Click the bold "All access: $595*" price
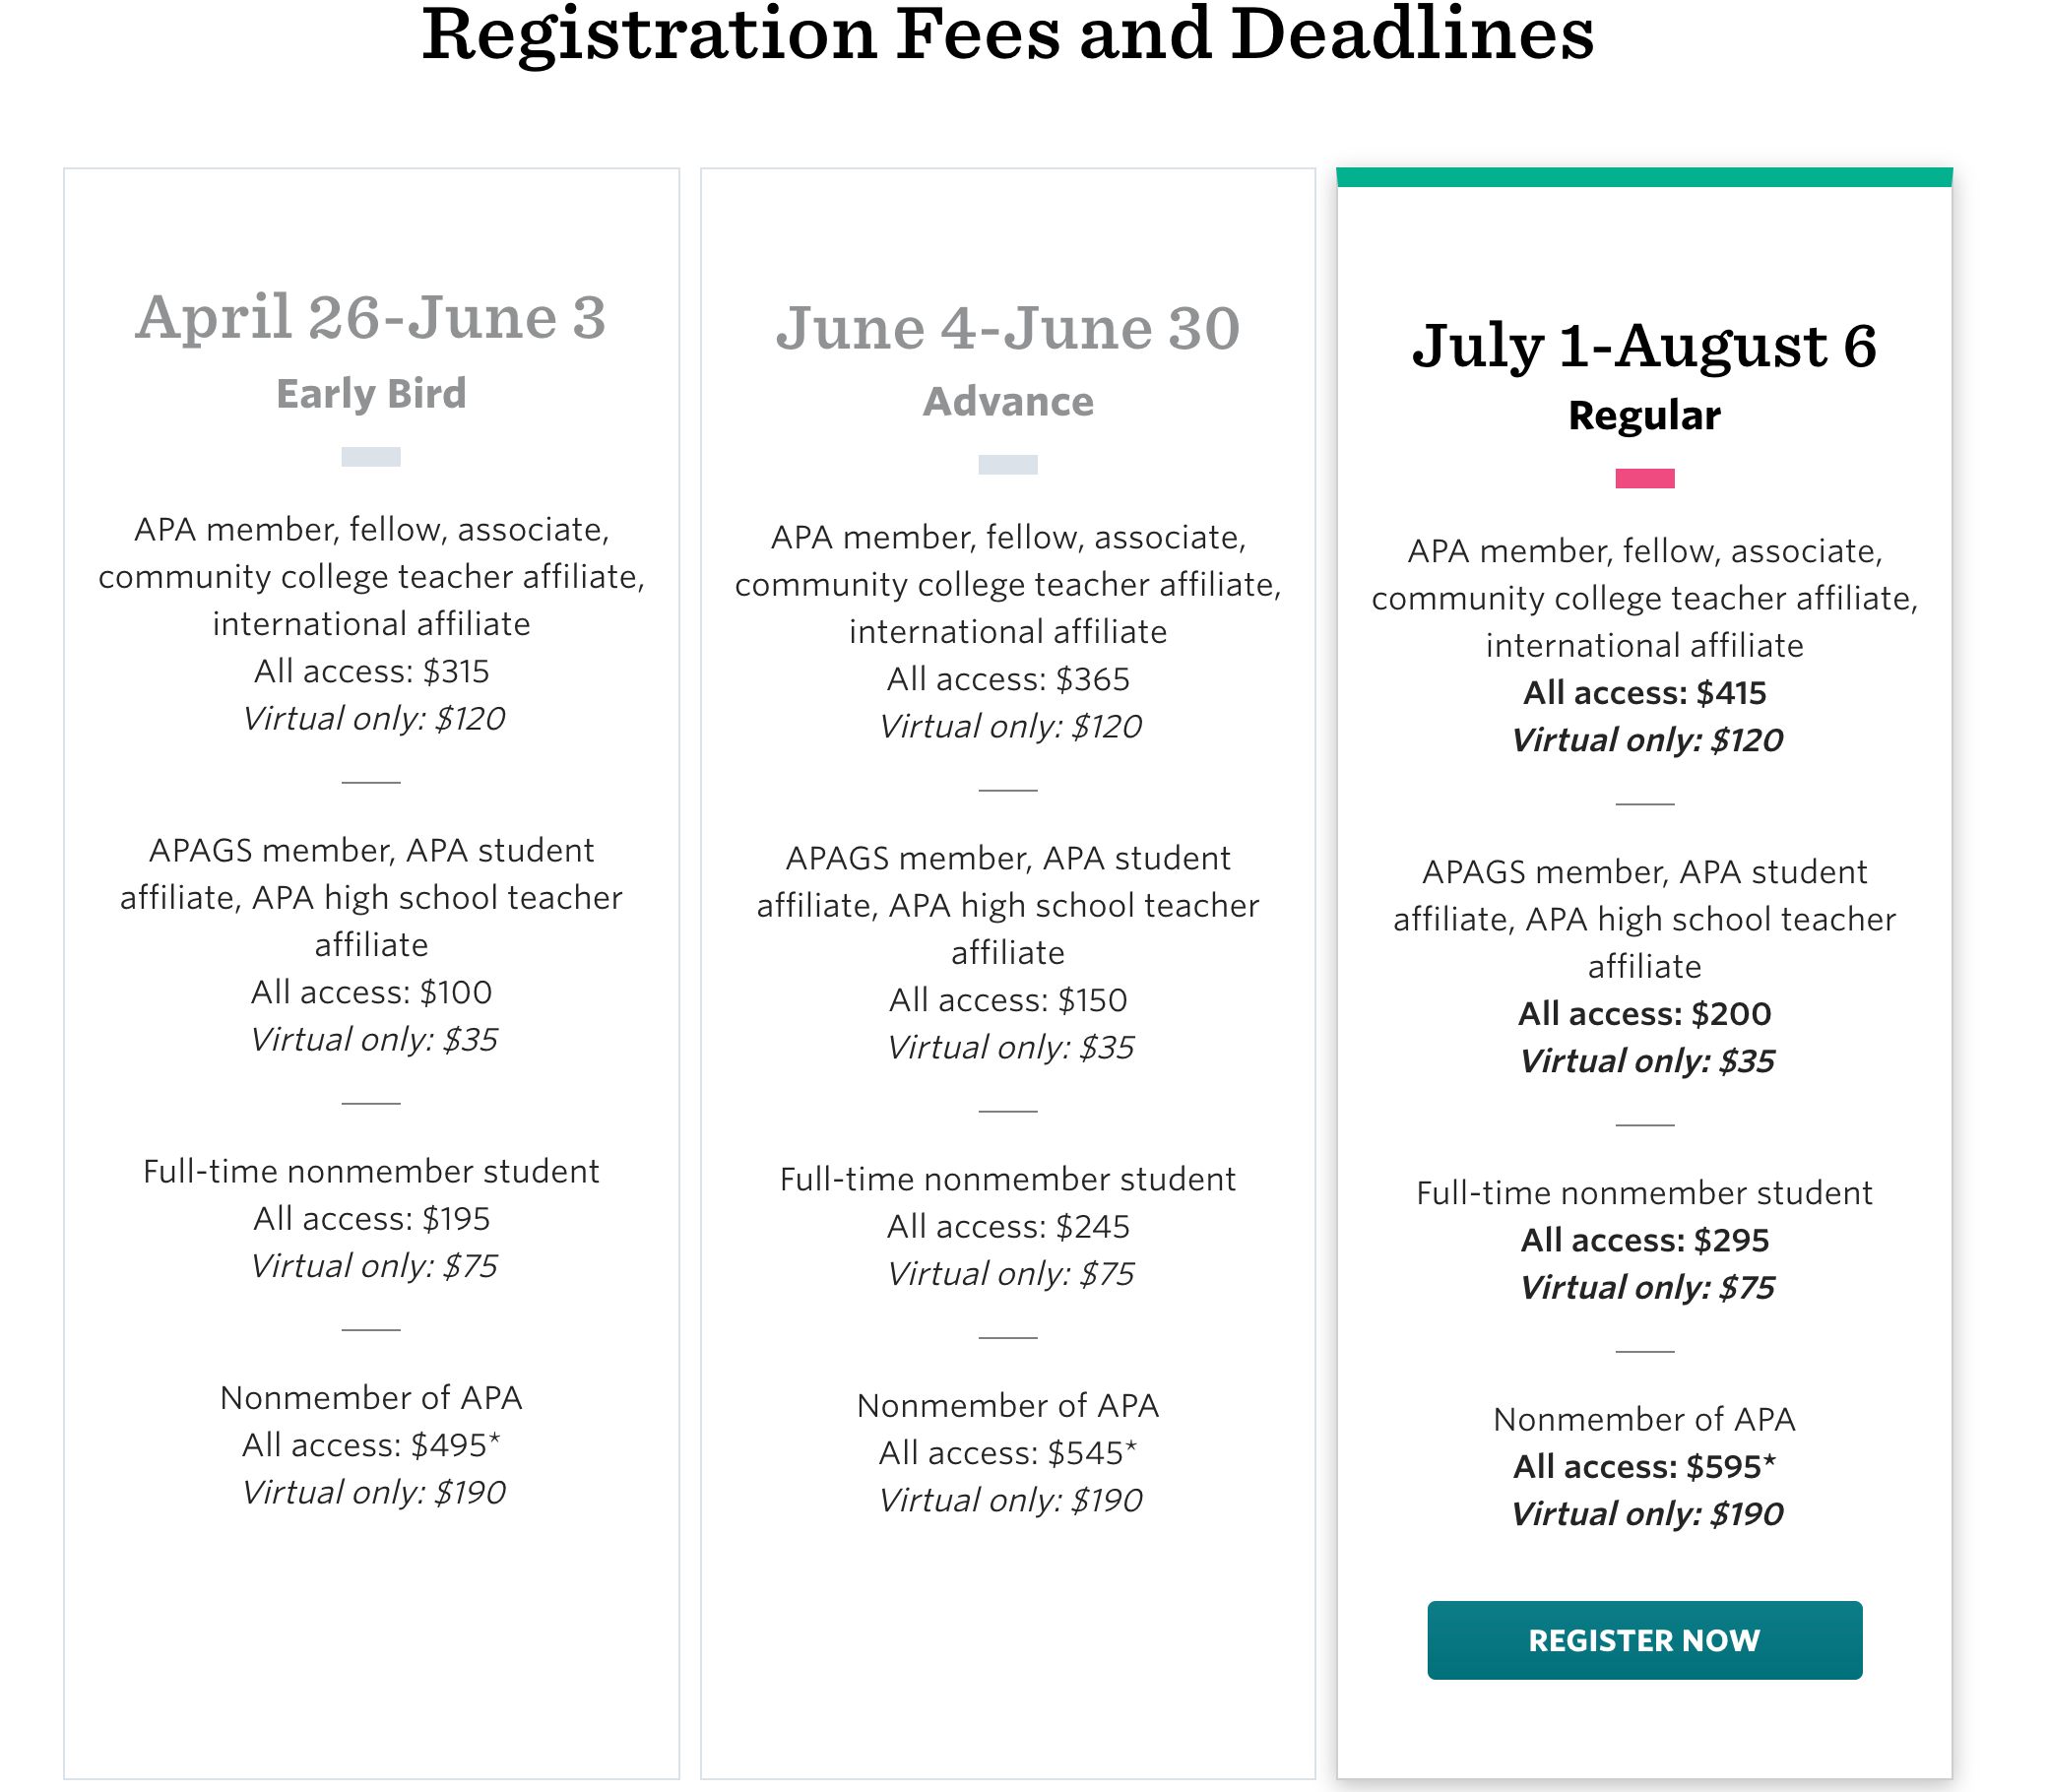 point(1643,1467)
